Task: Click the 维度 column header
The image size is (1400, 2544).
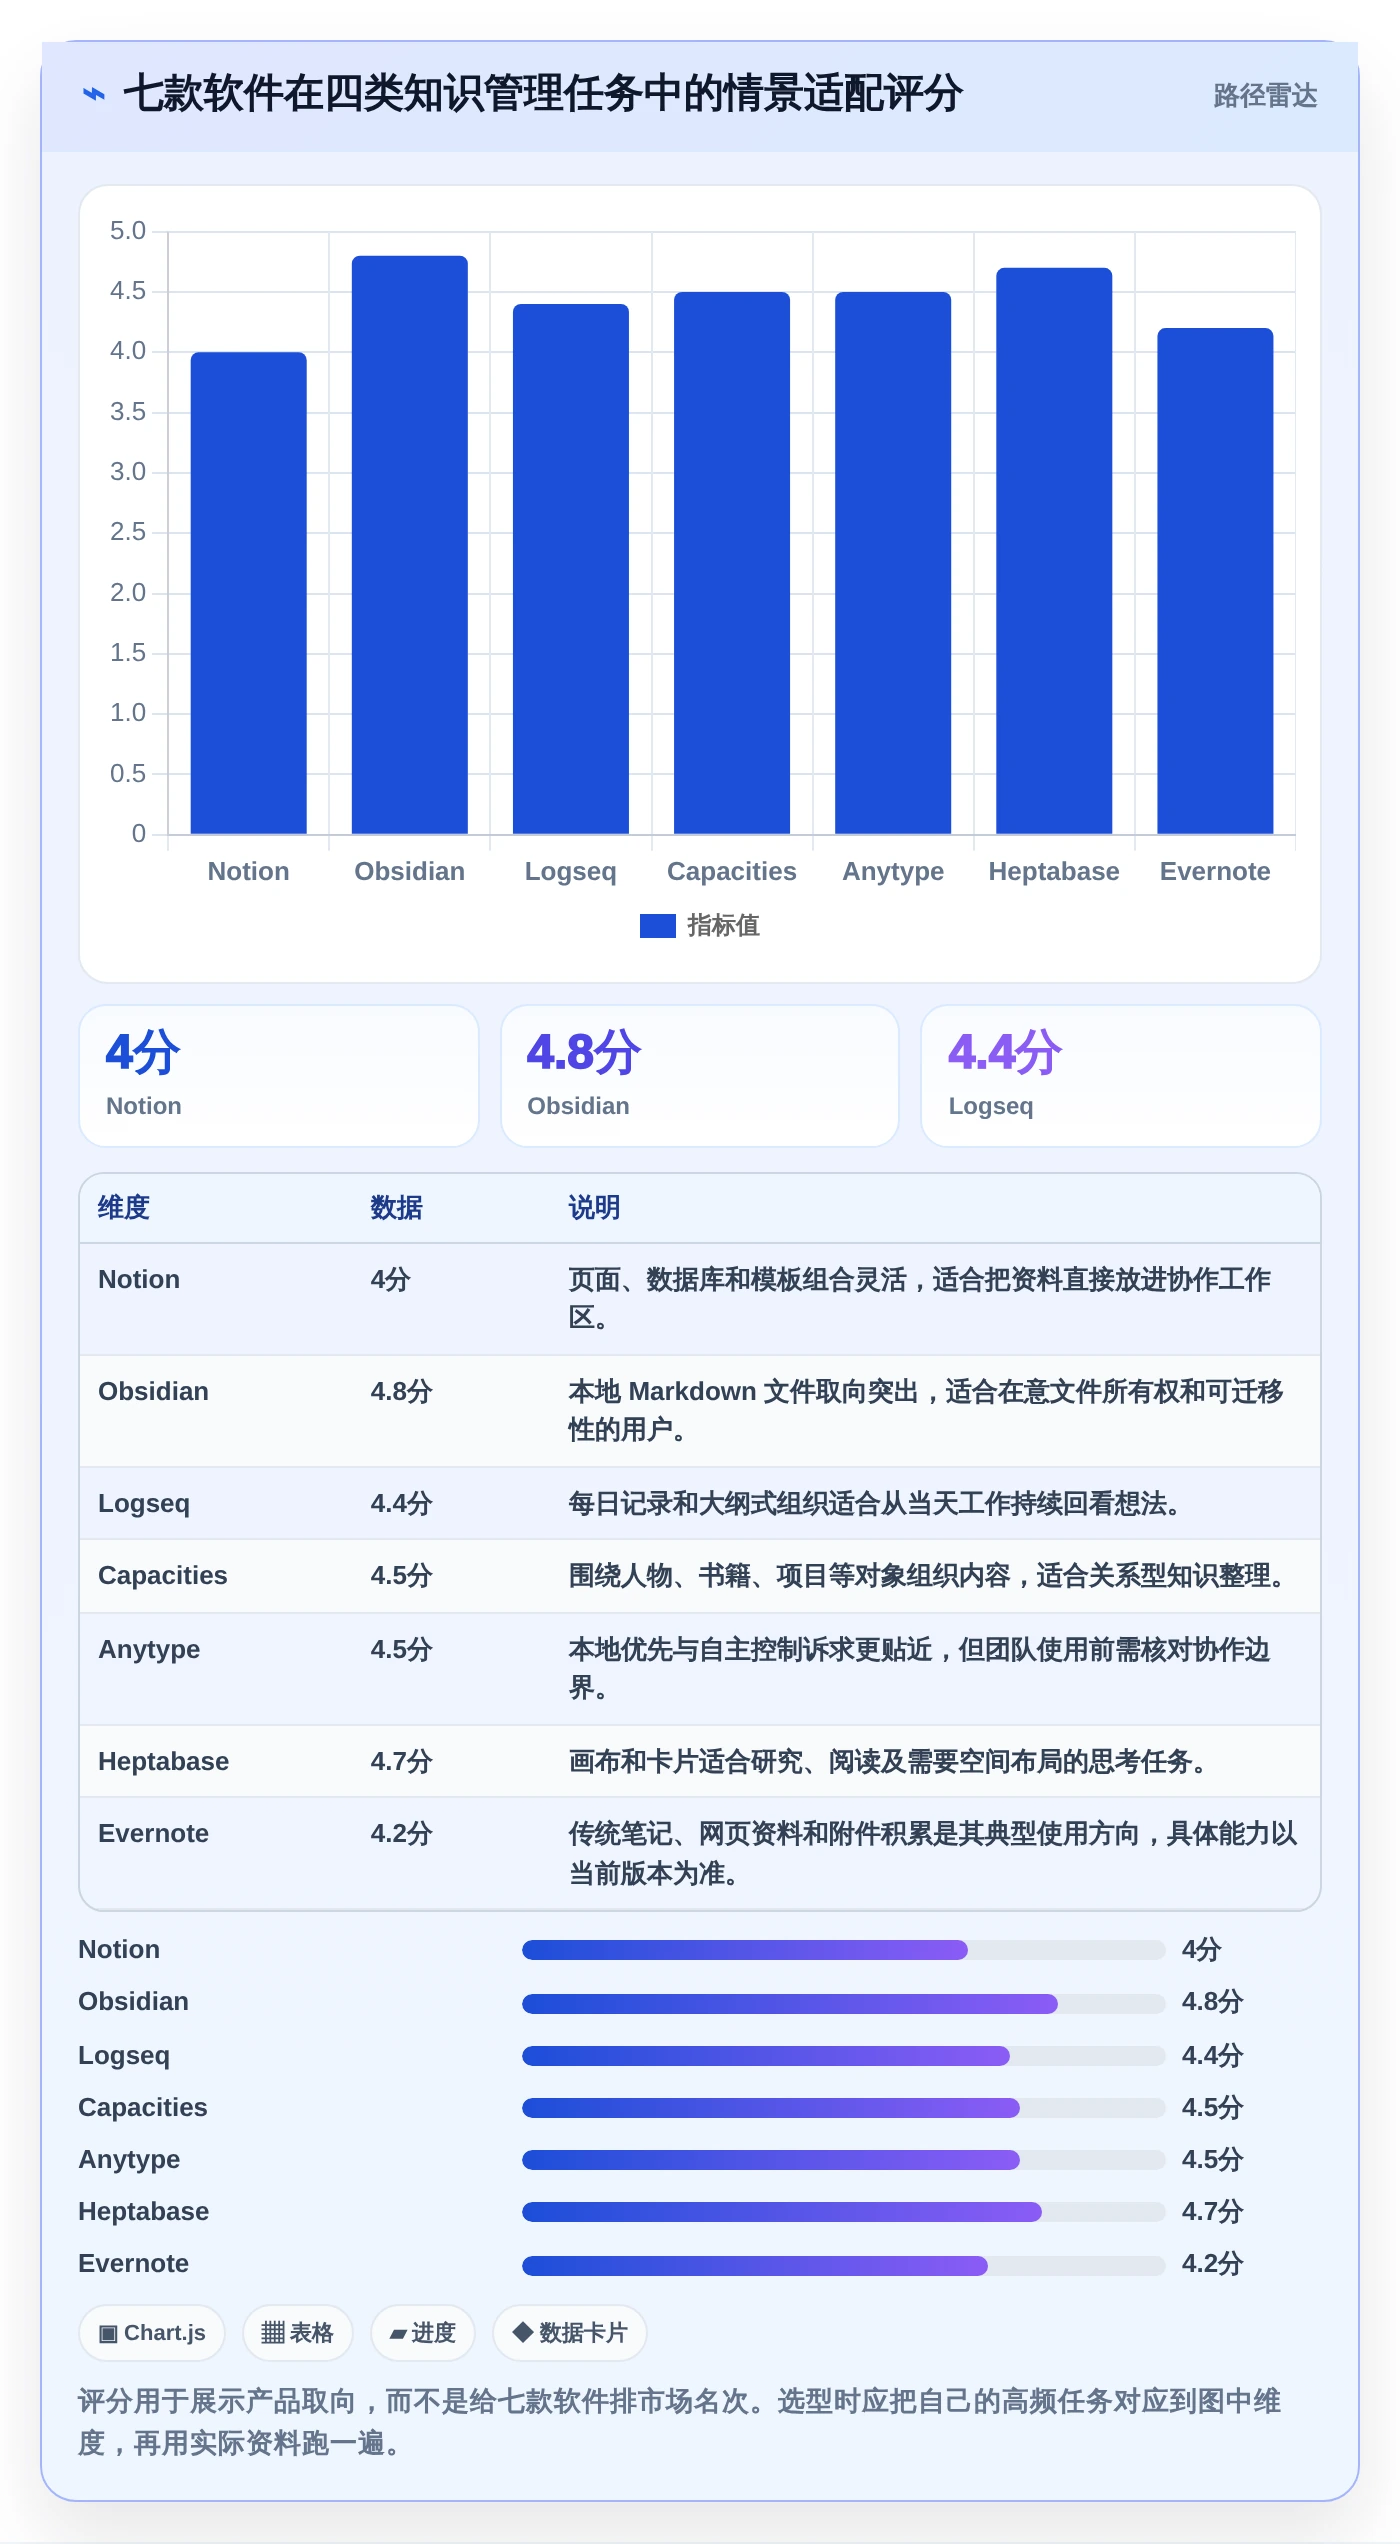Action: point(124,1208)
